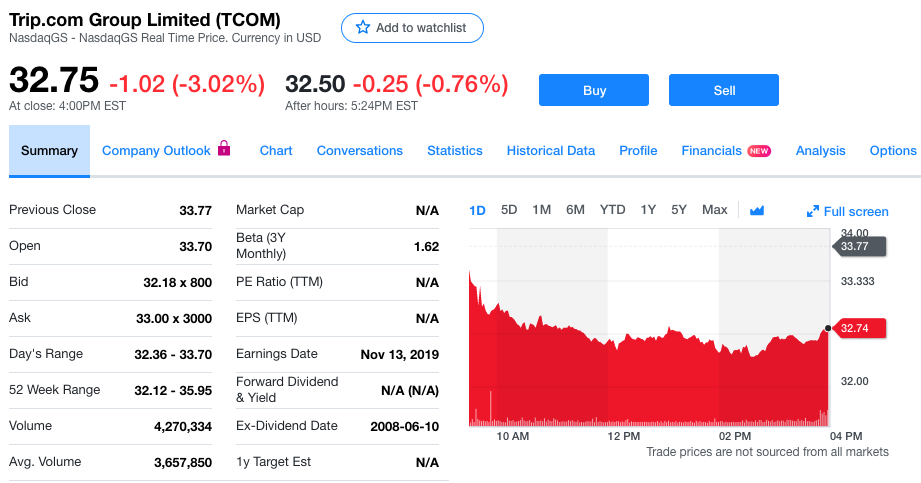Click the blue Sell button
The image size is (921, 483).
tap(724, 90)
